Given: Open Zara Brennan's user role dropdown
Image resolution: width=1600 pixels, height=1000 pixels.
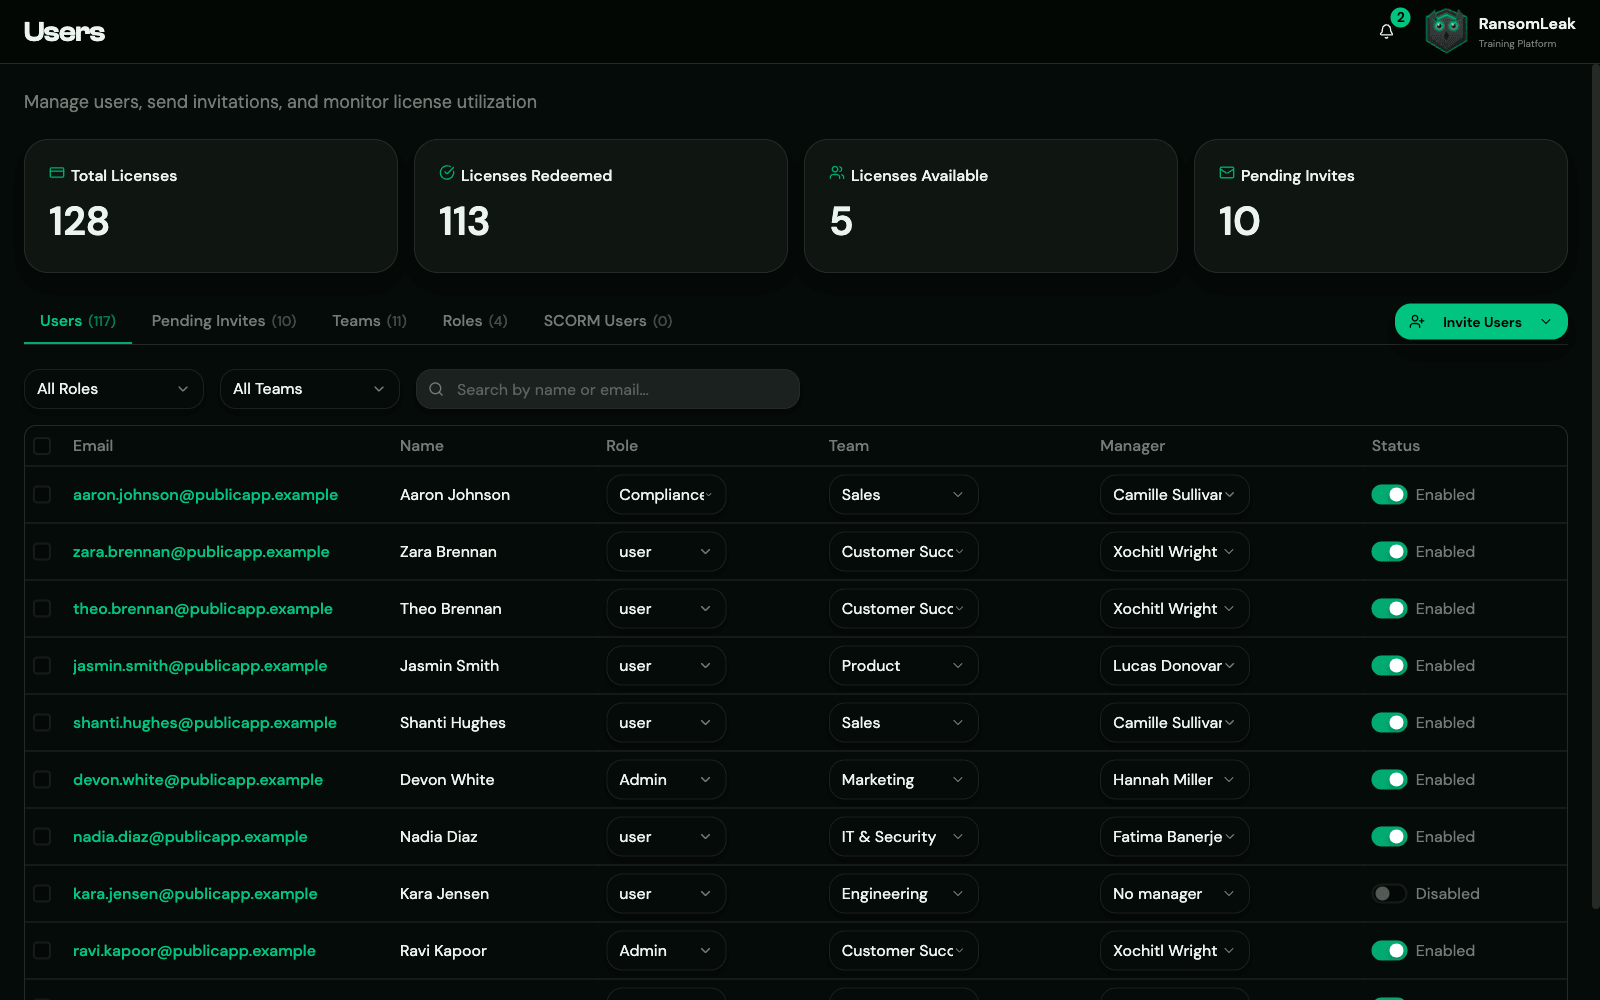Looking at the screenshot, I should [666, 552].
